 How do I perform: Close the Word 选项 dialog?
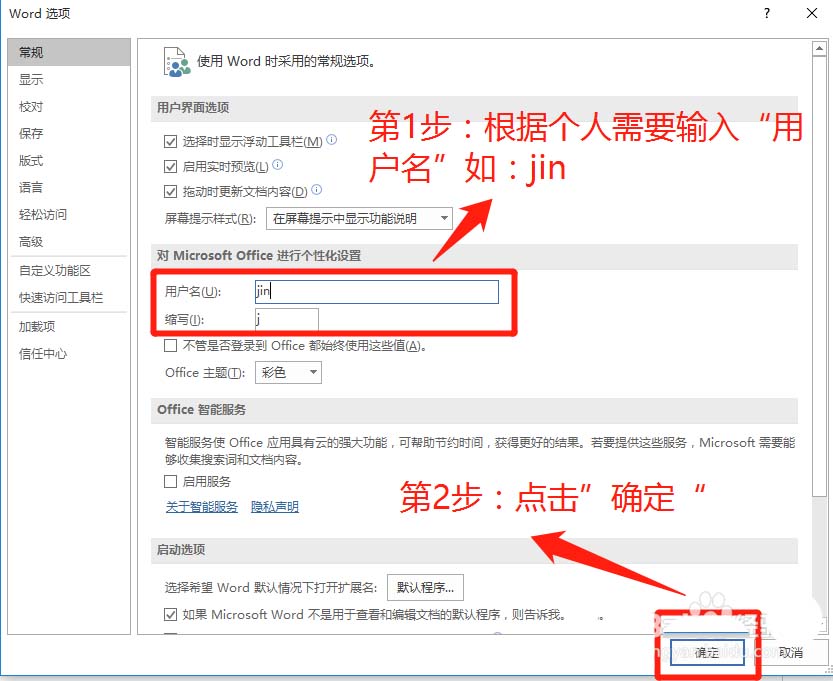click(x=812, y=13)
